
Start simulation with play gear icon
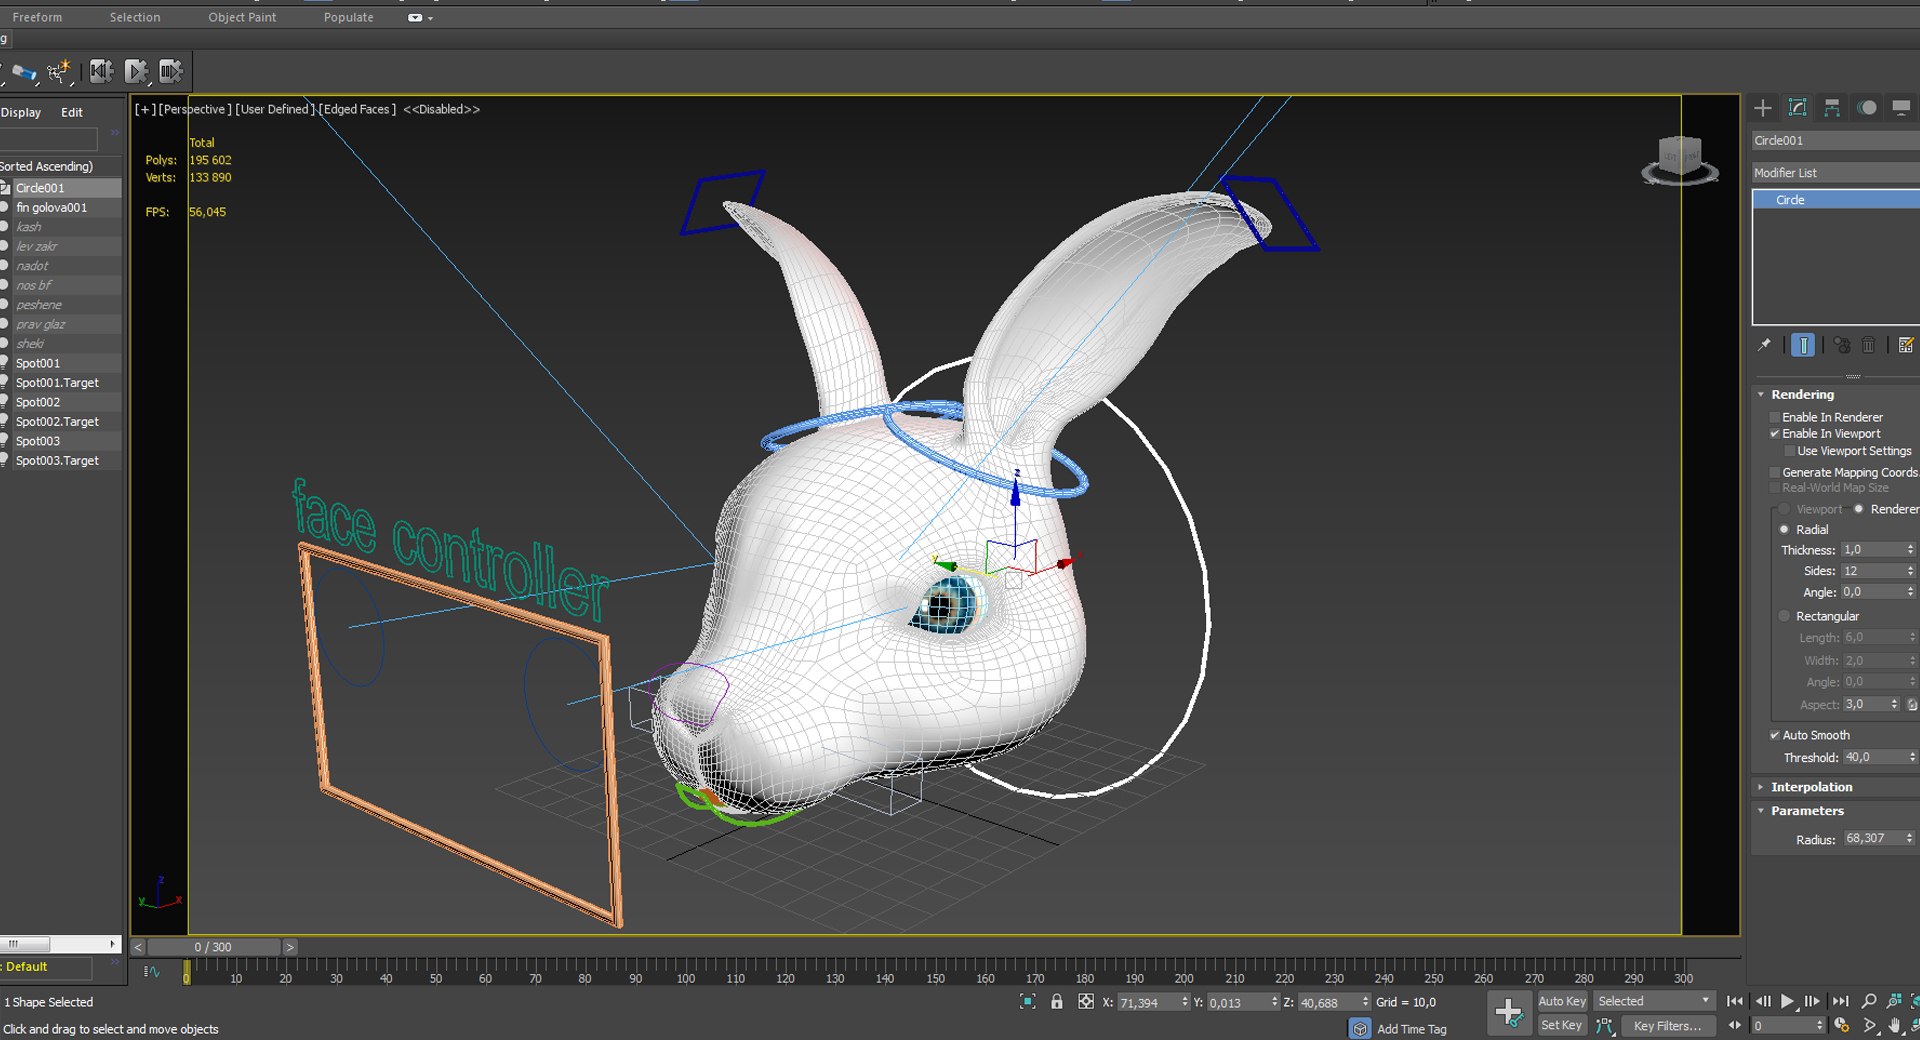[x=136, y=71]
